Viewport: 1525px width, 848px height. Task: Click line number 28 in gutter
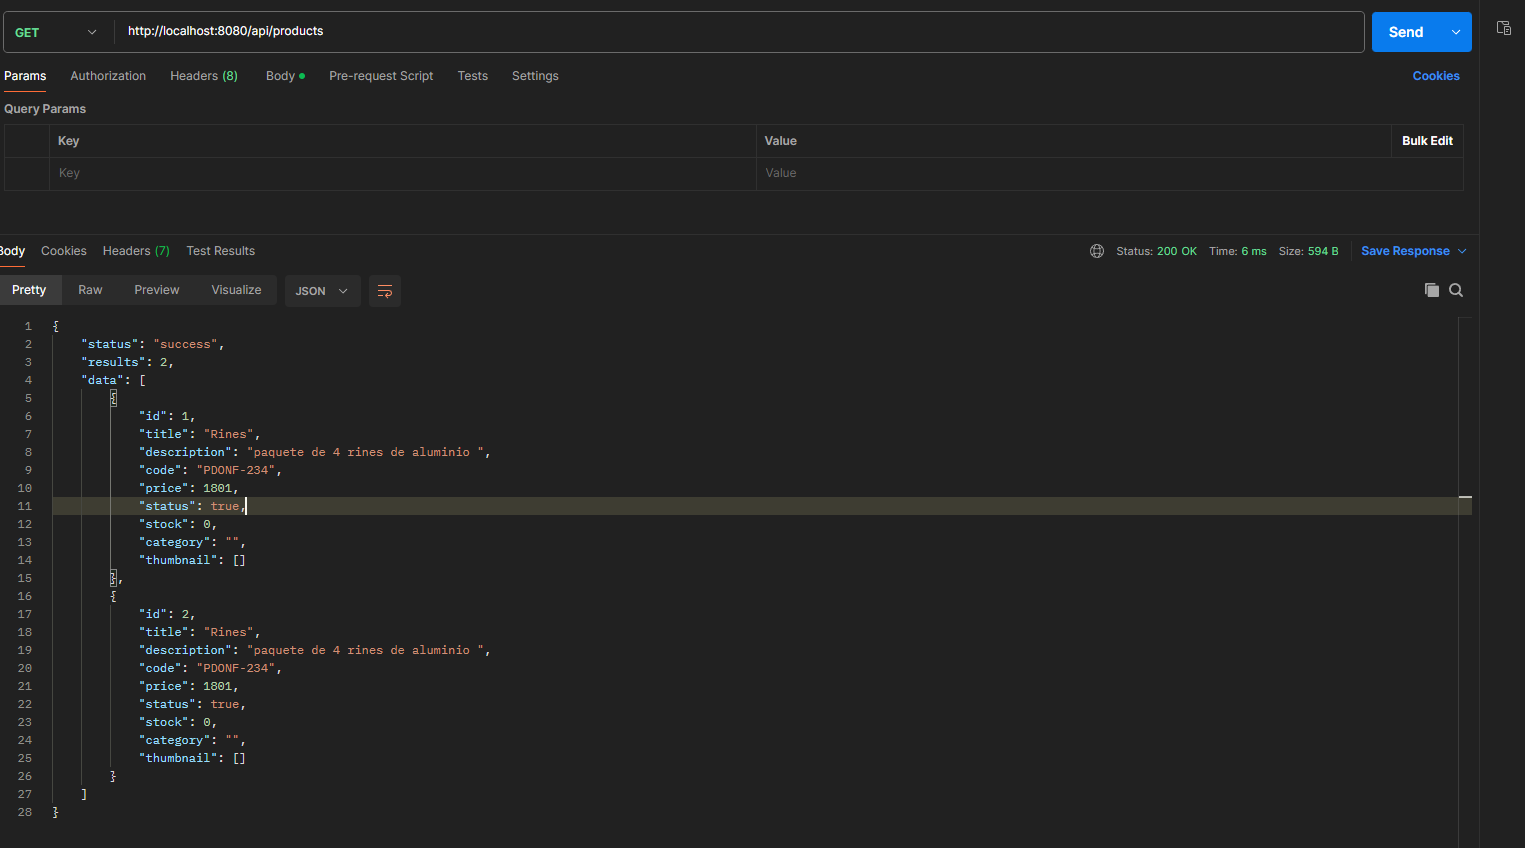(x=25, y=812)
